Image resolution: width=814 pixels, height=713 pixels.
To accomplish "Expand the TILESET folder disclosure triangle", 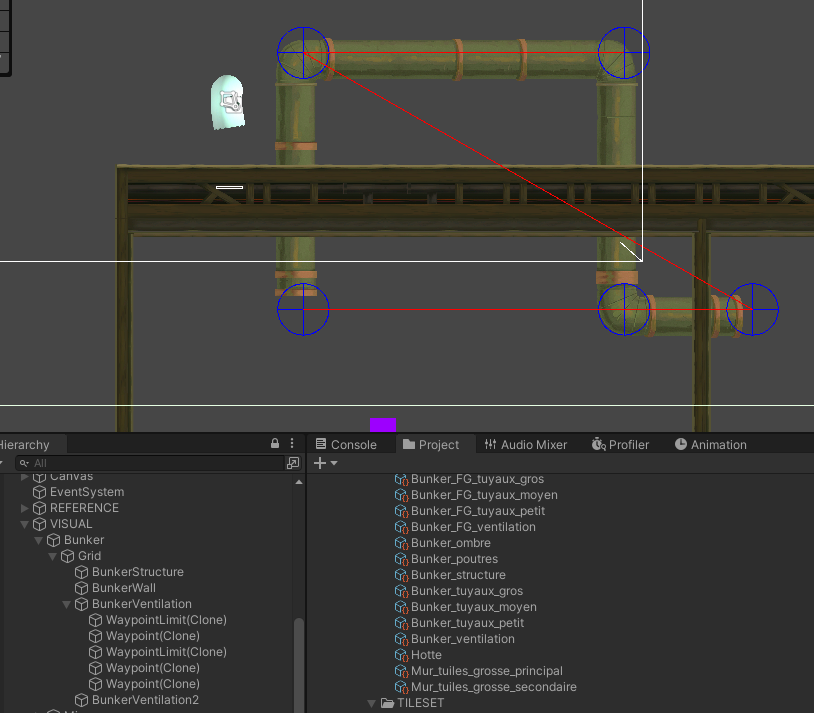I will tap(371, 703).
